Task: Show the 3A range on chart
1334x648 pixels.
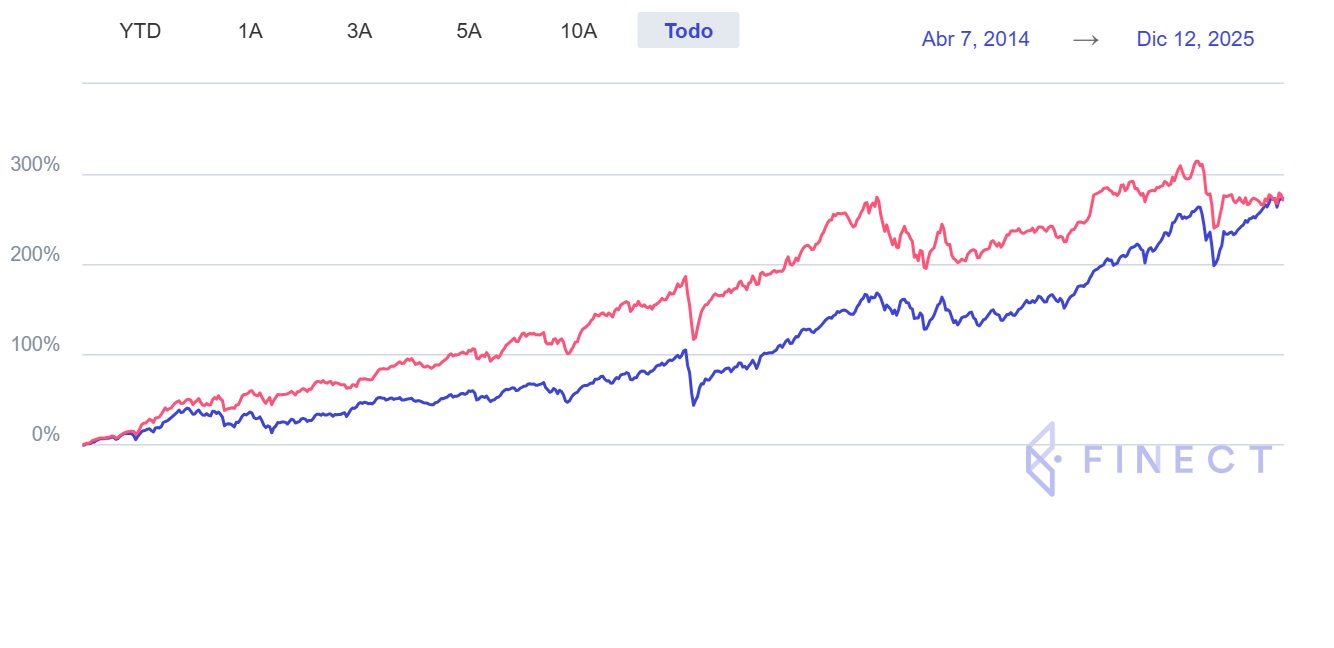Action: click(359, 31)
